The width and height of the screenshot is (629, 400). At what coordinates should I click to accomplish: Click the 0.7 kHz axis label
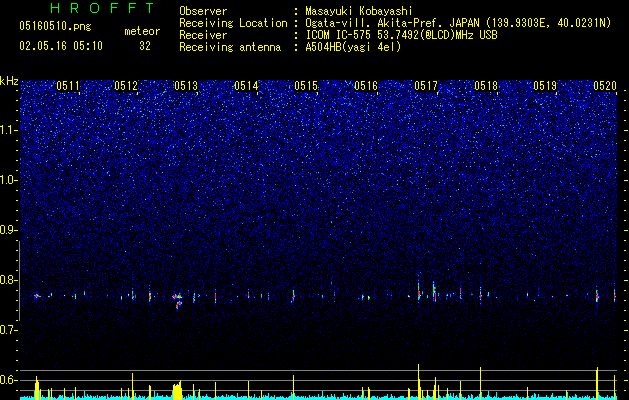tap(8, 330)
